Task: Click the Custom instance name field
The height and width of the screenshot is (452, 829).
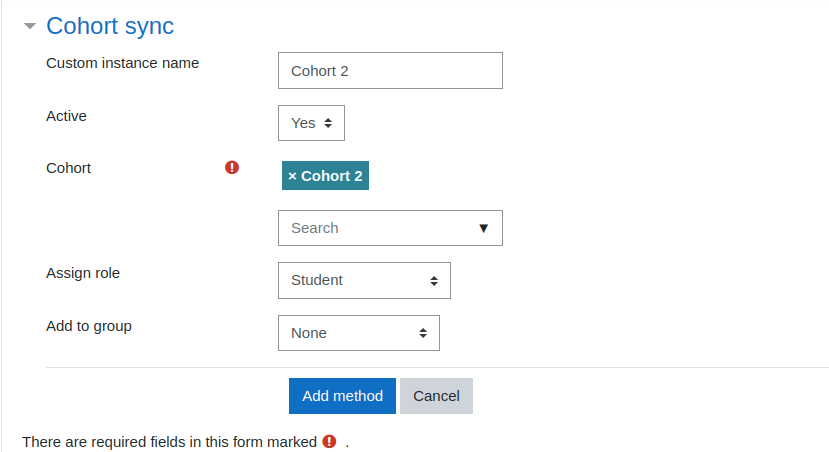Action: [390, 70]
